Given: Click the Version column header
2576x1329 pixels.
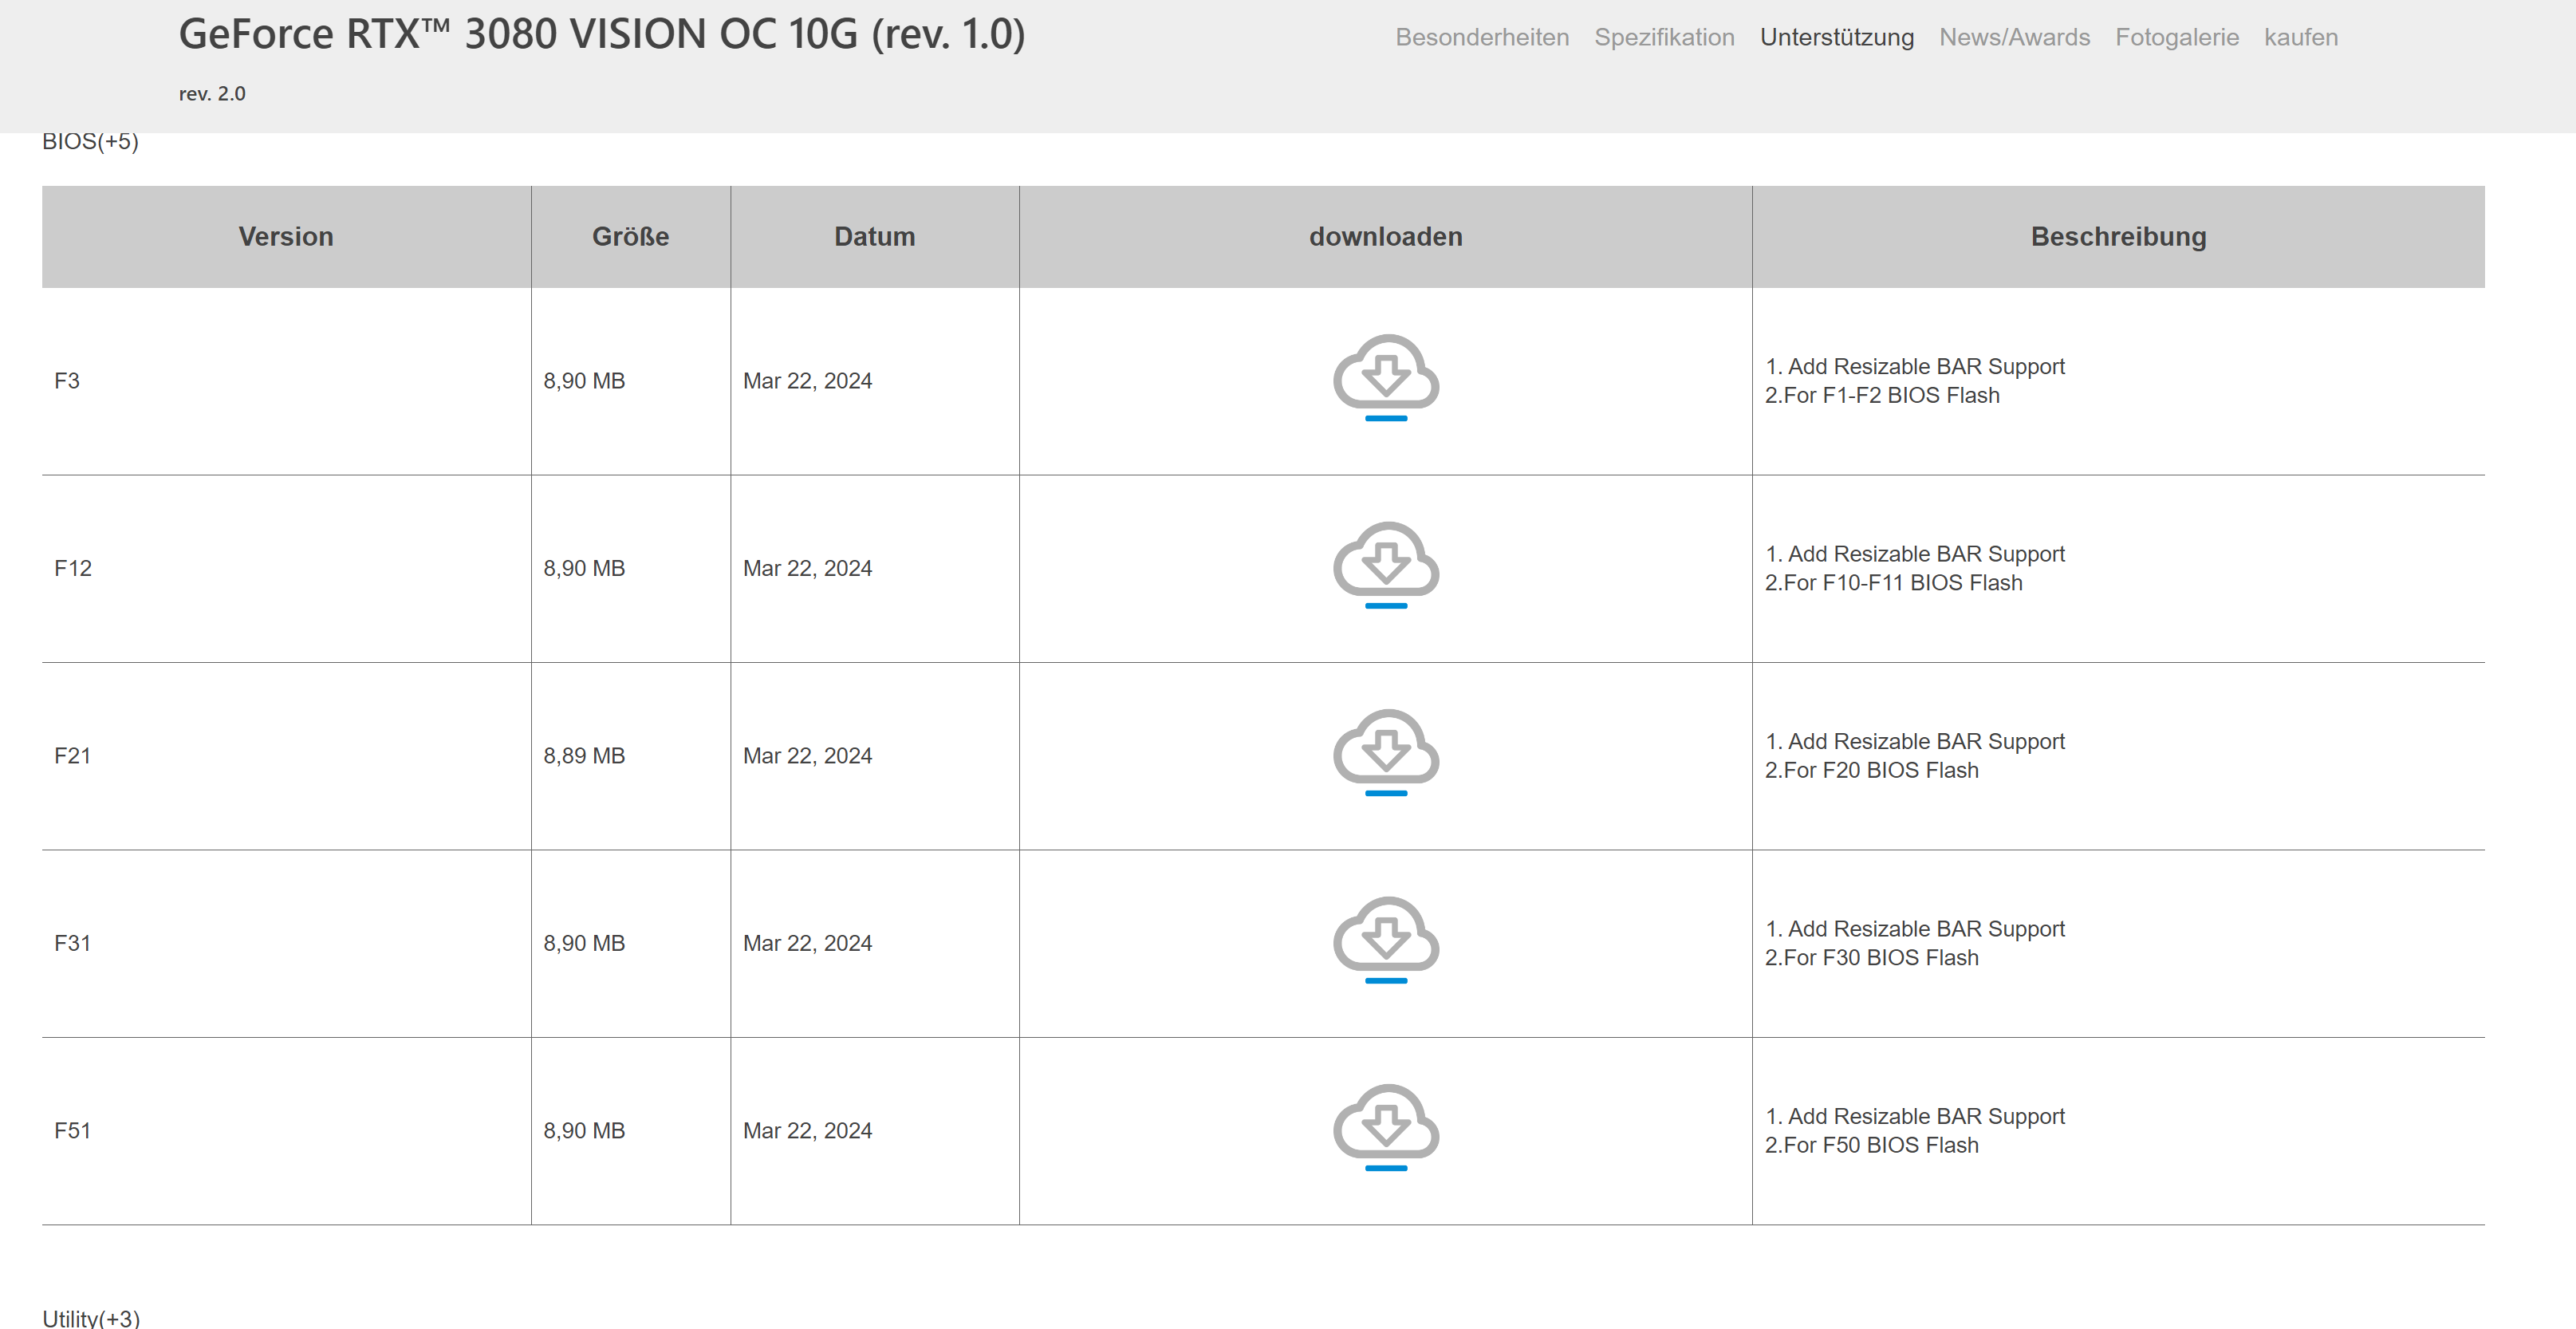Looking at the screenshot, I should pos(286,237).
